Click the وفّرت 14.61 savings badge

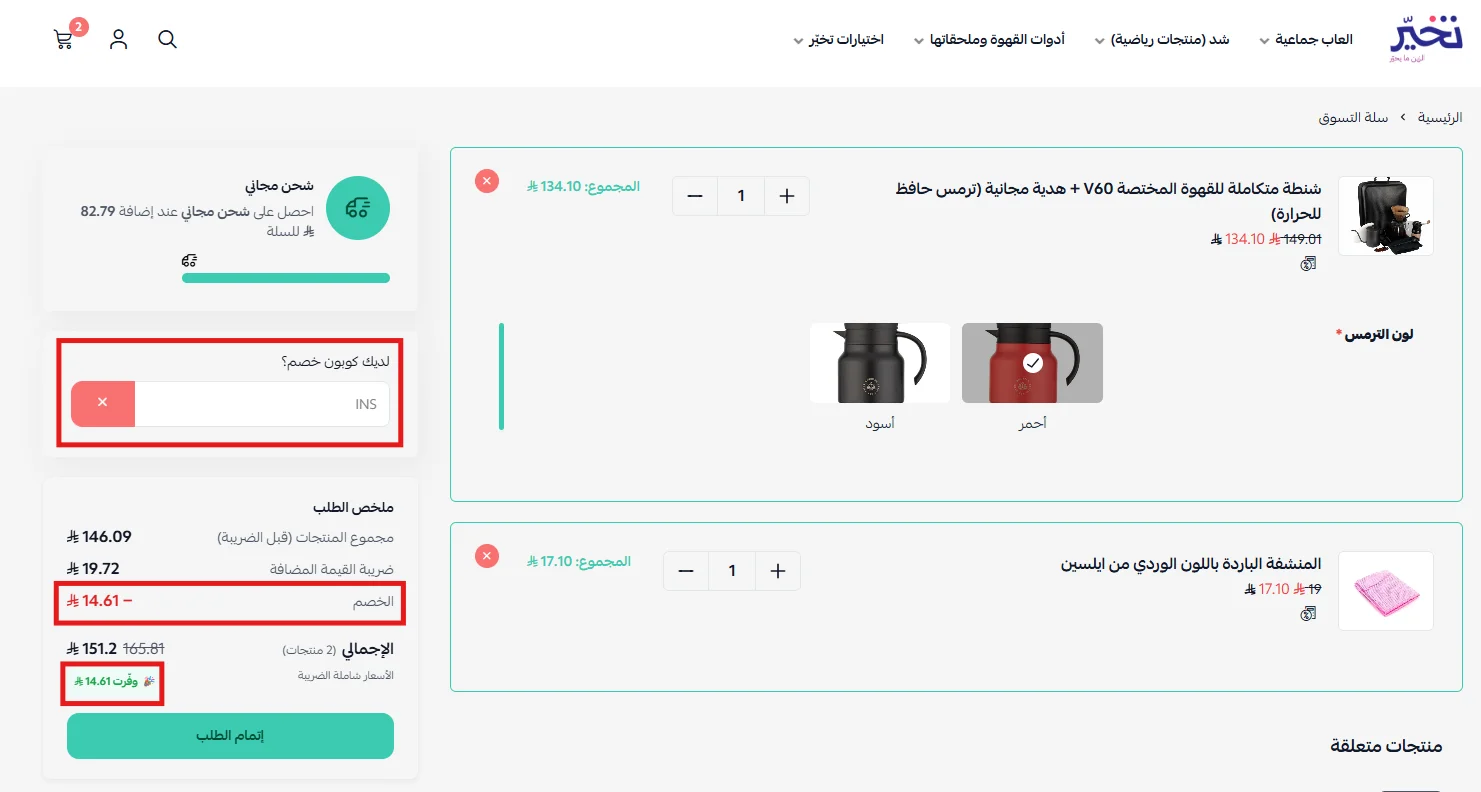pyautogui.click(x=114, y=681)
